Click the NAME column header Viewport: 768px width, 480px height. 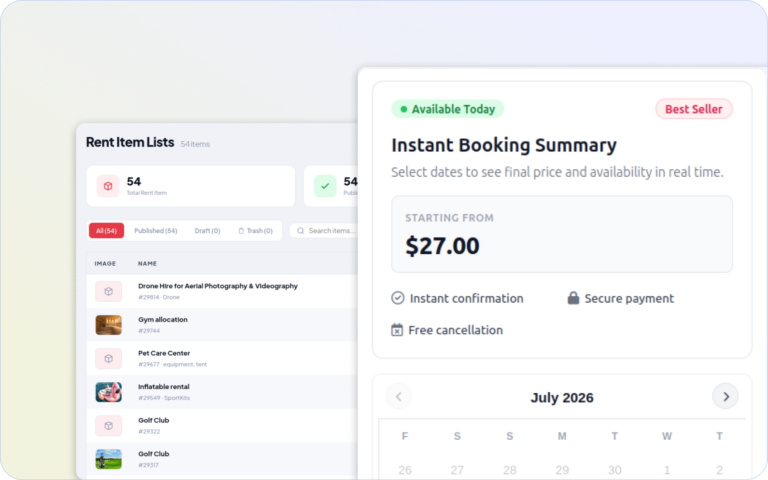[x=147, y=264]
